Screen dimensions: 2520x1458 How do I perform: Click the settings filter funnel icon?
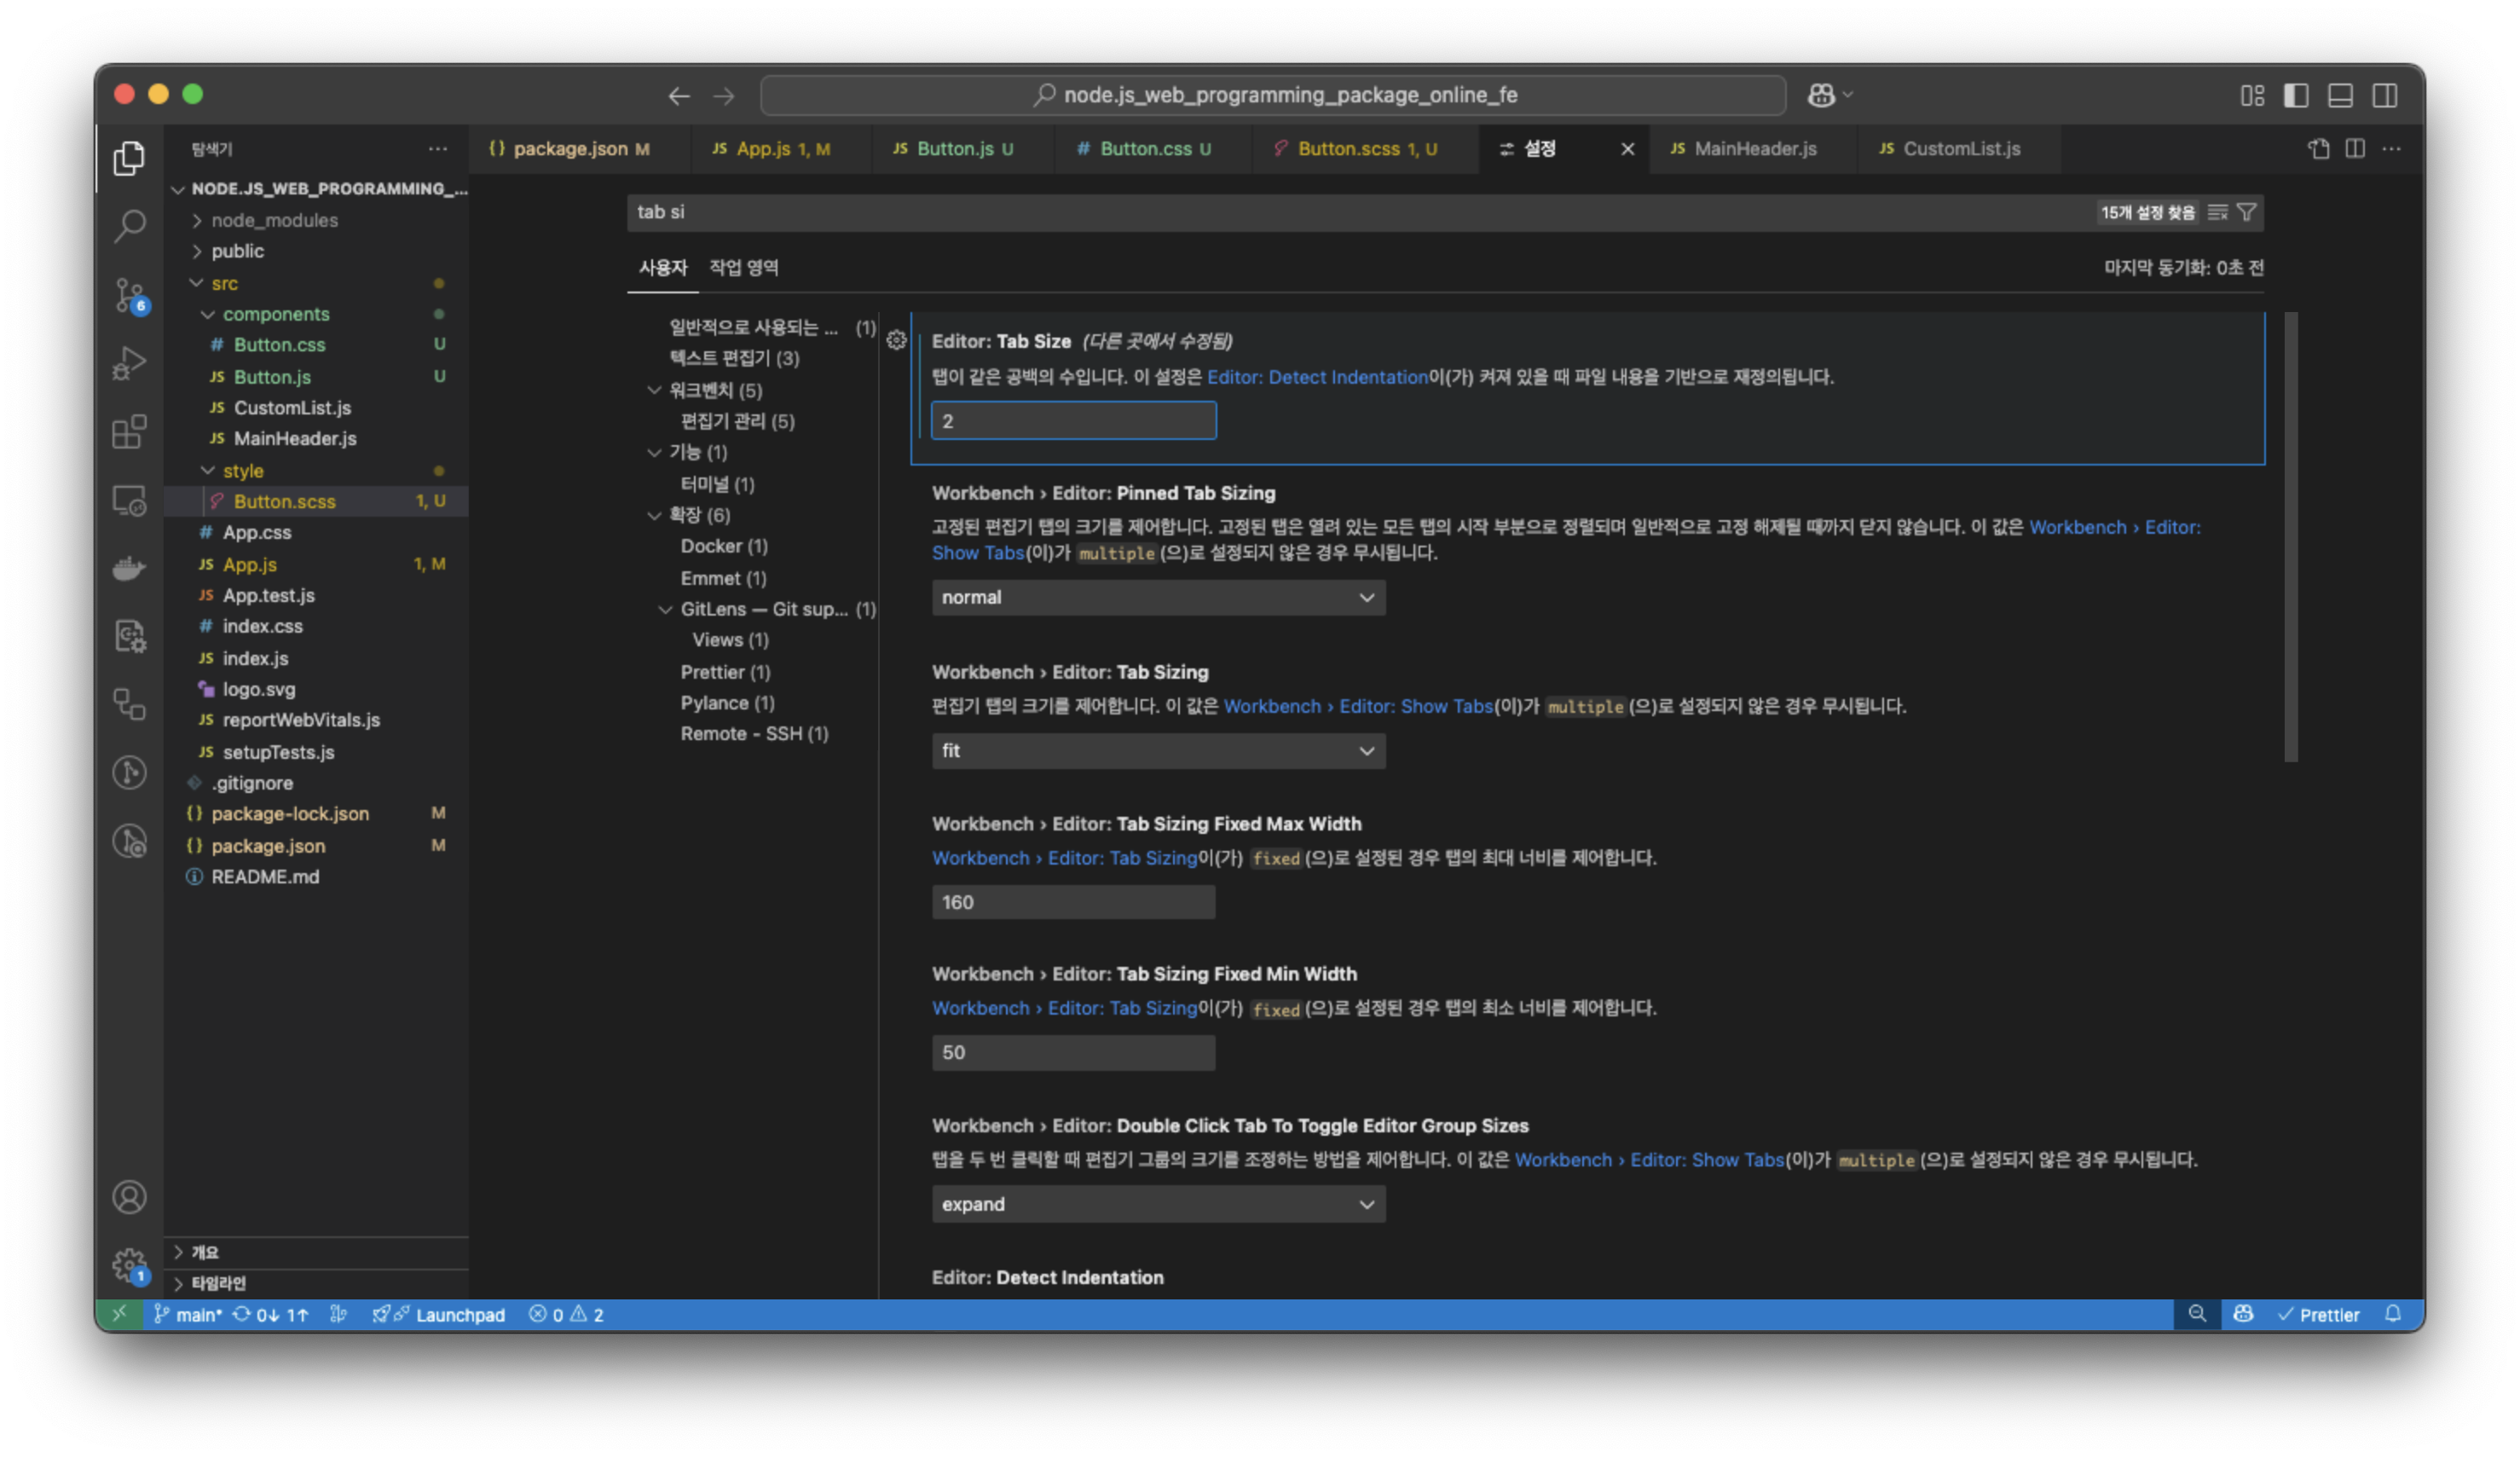click(x=2246, y=212)
